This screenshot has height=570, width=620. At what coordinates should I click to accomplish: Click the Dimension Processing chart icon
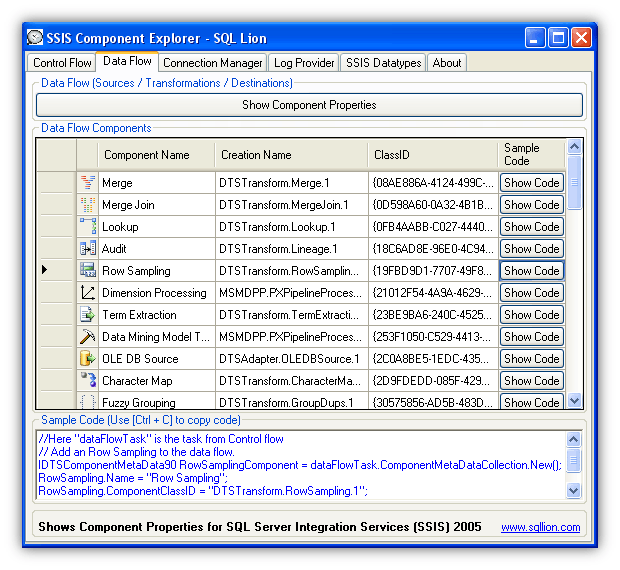pyautogui.click(x=87, y=293)
